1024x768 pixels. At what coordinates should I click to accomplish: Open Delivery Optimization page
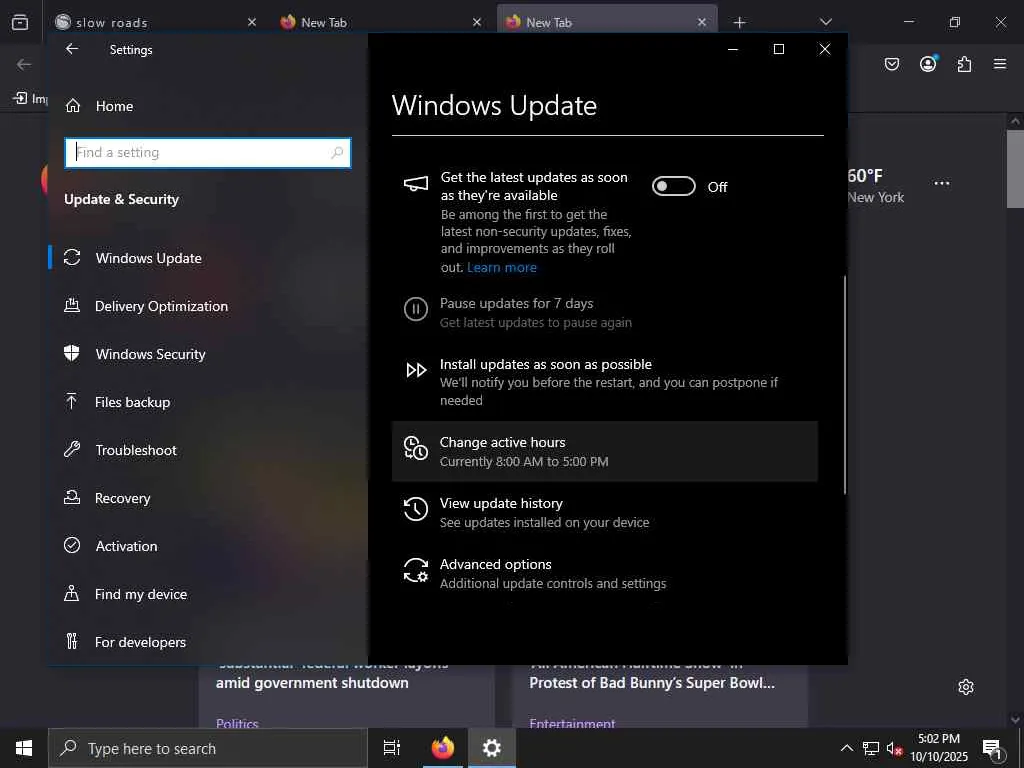(x=208, y=306)
